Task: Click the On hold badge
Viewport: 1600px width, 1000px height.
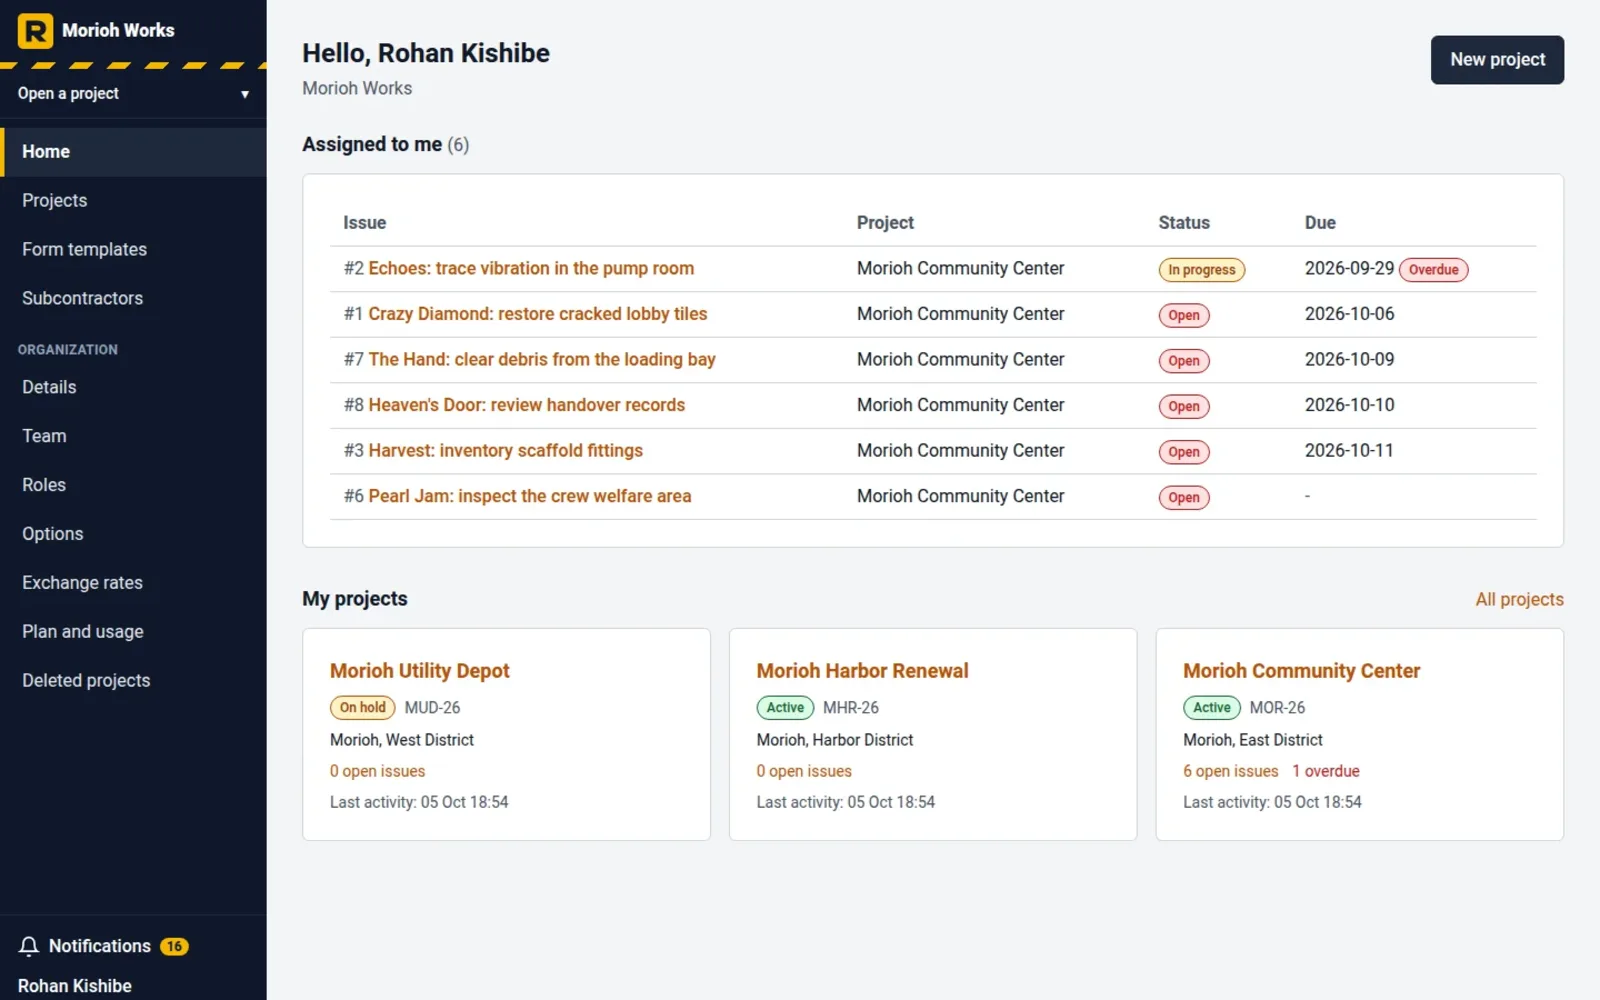Action: click(x=362, y=708)
